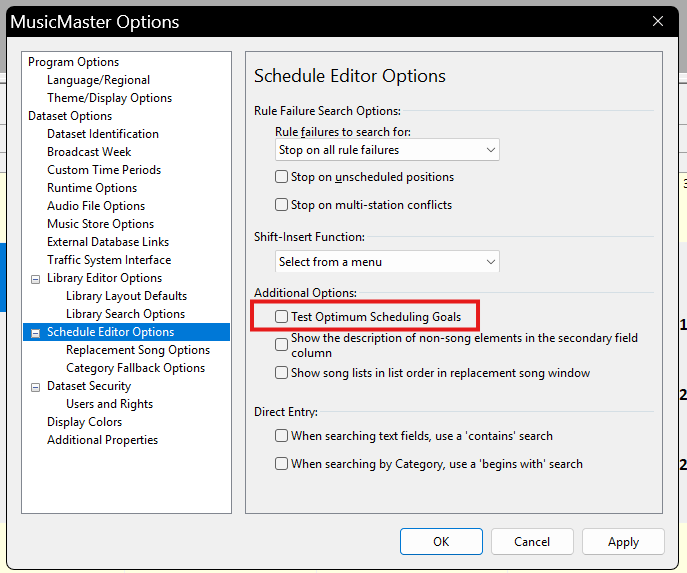
Task: Open Audio File Options
Action: (x=96, y=205)
